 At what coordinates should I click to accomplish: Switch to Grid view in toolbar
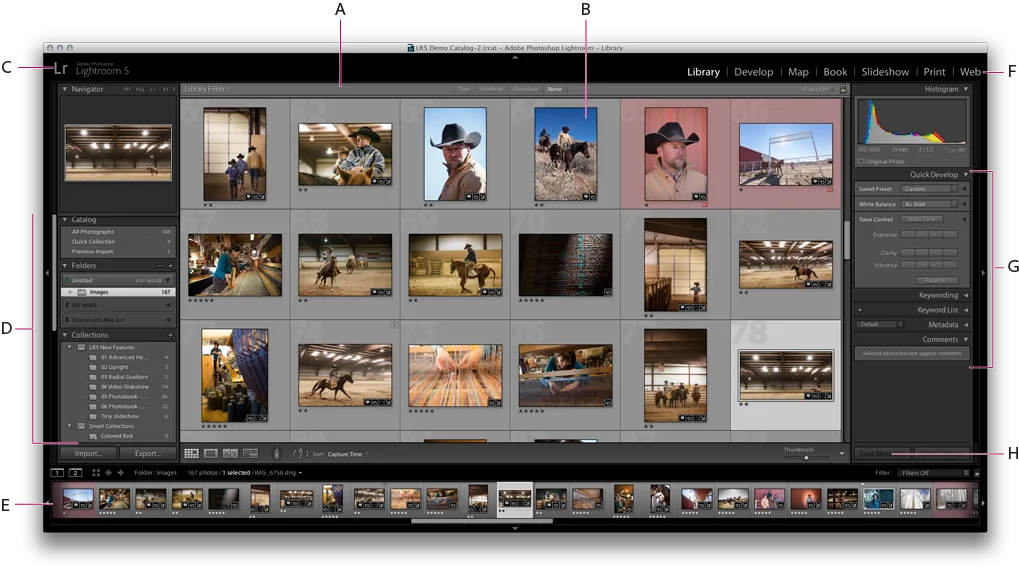pyautogui.click(x=191, y=454)
